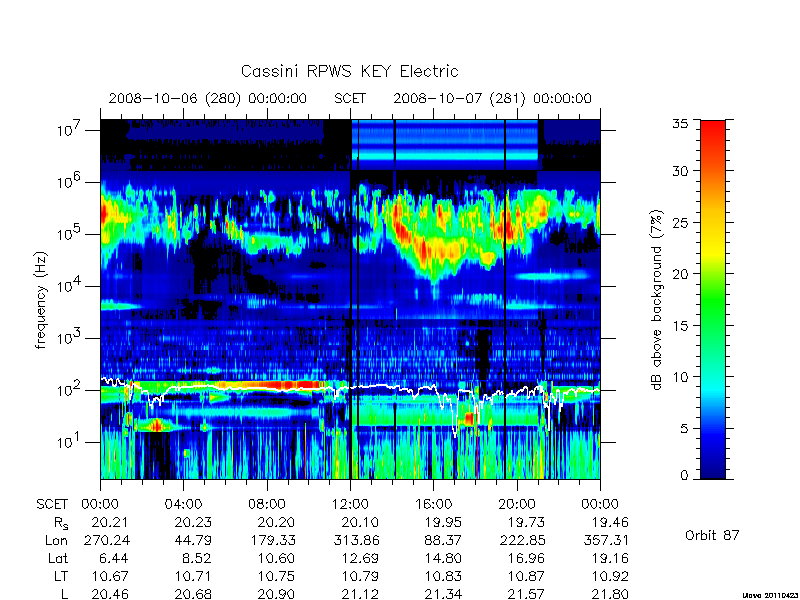Click the 15 value on colorbar
The height and width of the screenshot is (600, 800).
tap(680, 325)
